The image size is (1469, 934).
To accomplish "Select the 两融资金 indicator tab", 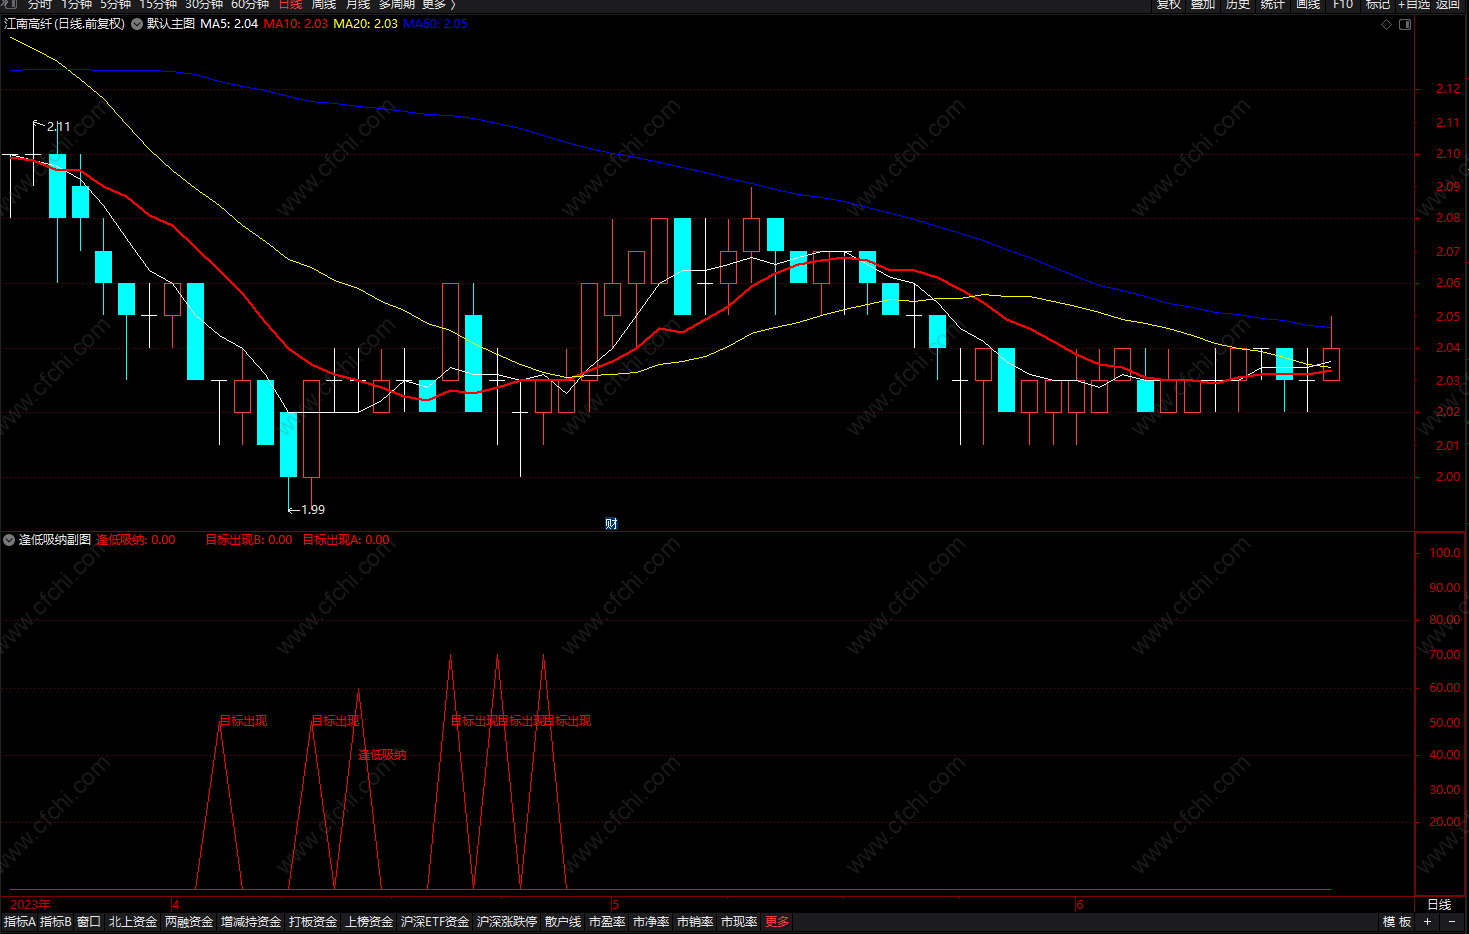I will (x=189, y=922).
